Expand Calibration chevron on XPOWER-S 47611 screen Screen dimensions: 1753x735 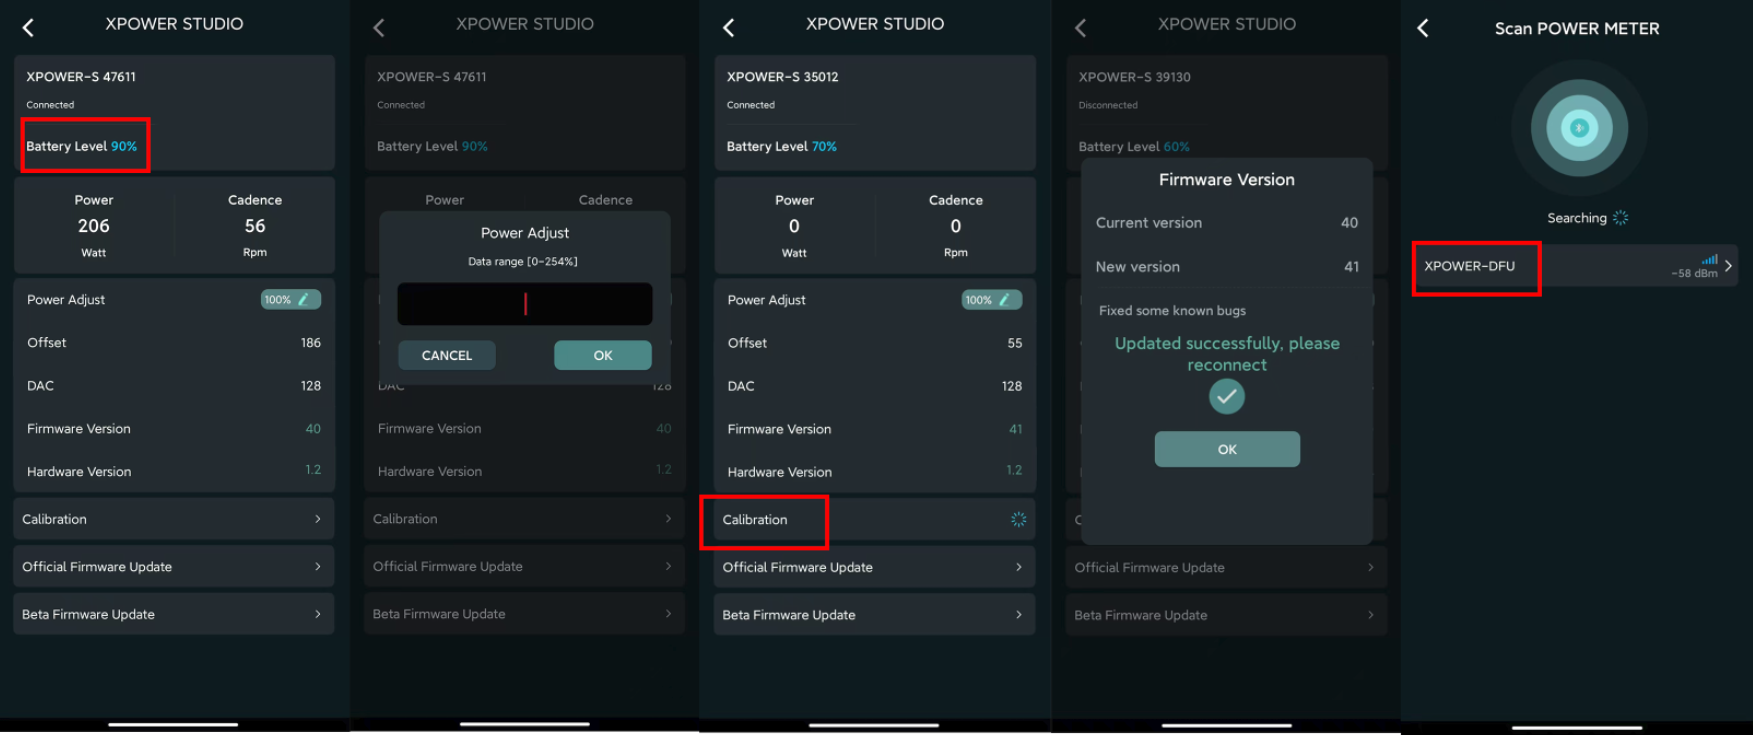pyautogui.click(x=318, y=519)
